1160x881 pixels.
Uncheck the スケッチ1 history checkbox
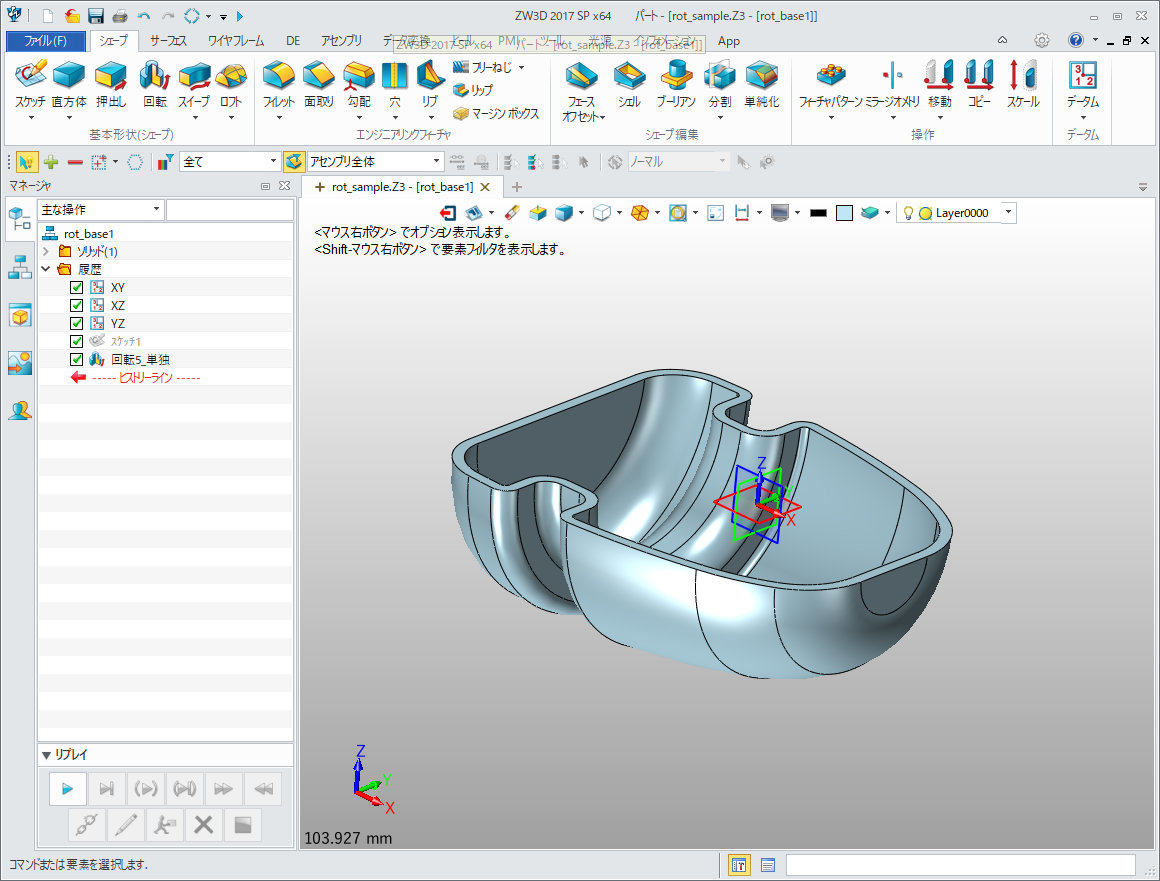(76, 341)
